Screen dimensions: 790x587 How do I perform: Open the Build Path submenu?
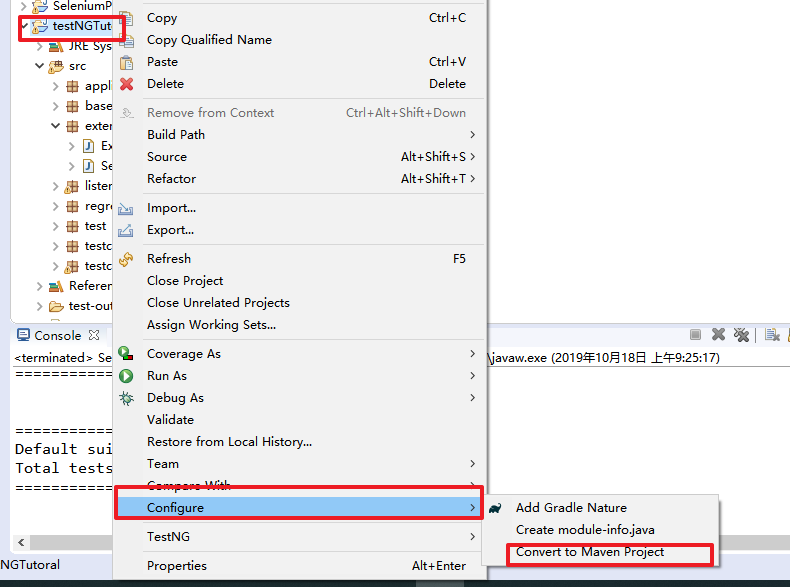coord(300,135)
